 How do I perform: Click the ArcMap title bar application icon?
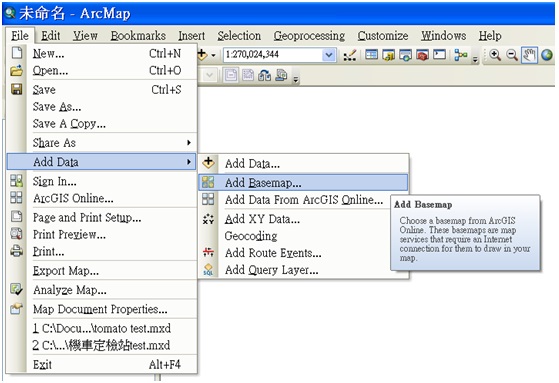click(x=10, y=13)
